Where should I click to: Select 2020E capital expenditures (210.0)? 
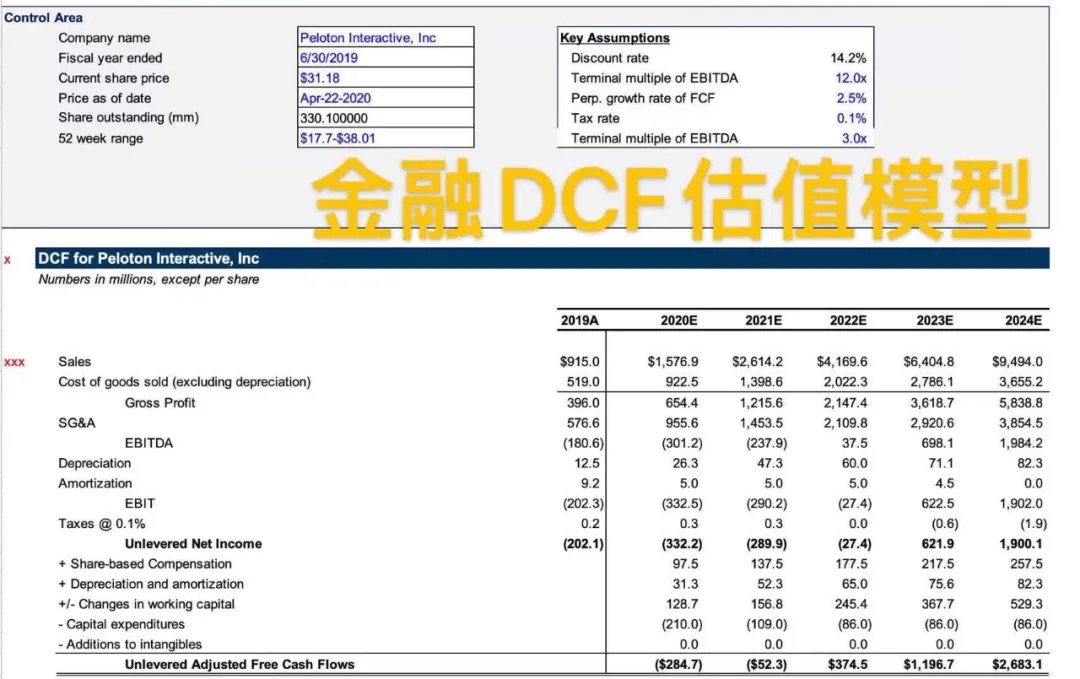[x=682, y=624]
